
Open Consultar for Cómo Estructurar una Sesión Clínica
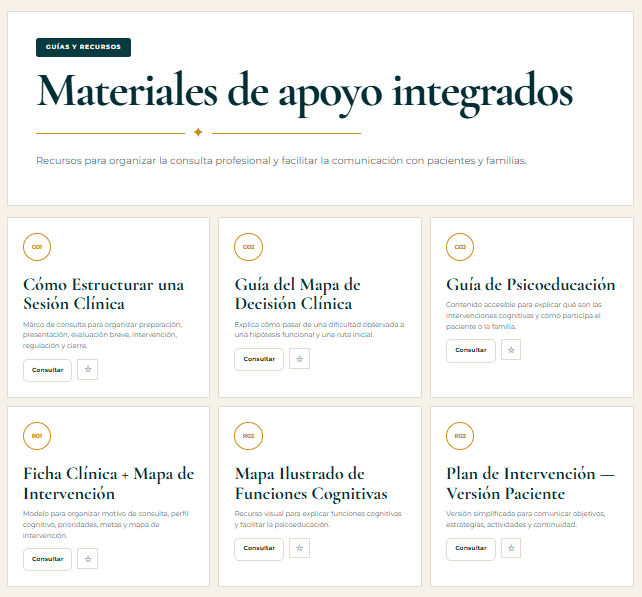47,370
